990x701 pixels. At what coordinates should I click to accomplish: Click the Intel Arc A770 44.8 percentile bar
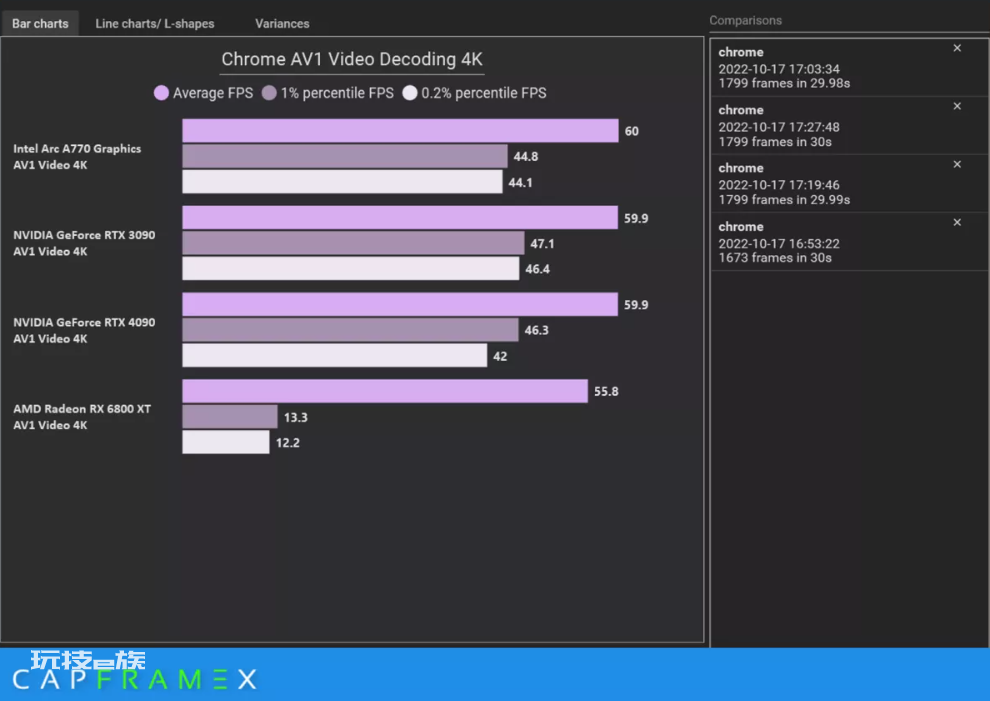[345, 156]
